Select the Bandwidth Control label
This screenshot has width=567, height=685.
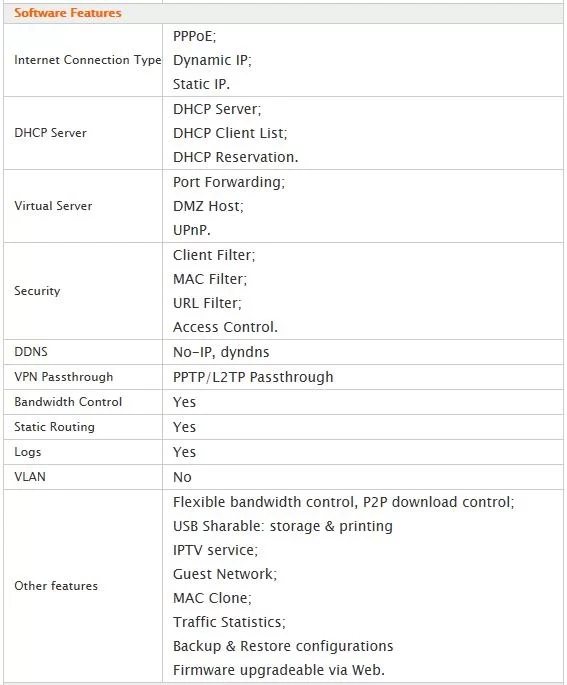click(68, 402)
